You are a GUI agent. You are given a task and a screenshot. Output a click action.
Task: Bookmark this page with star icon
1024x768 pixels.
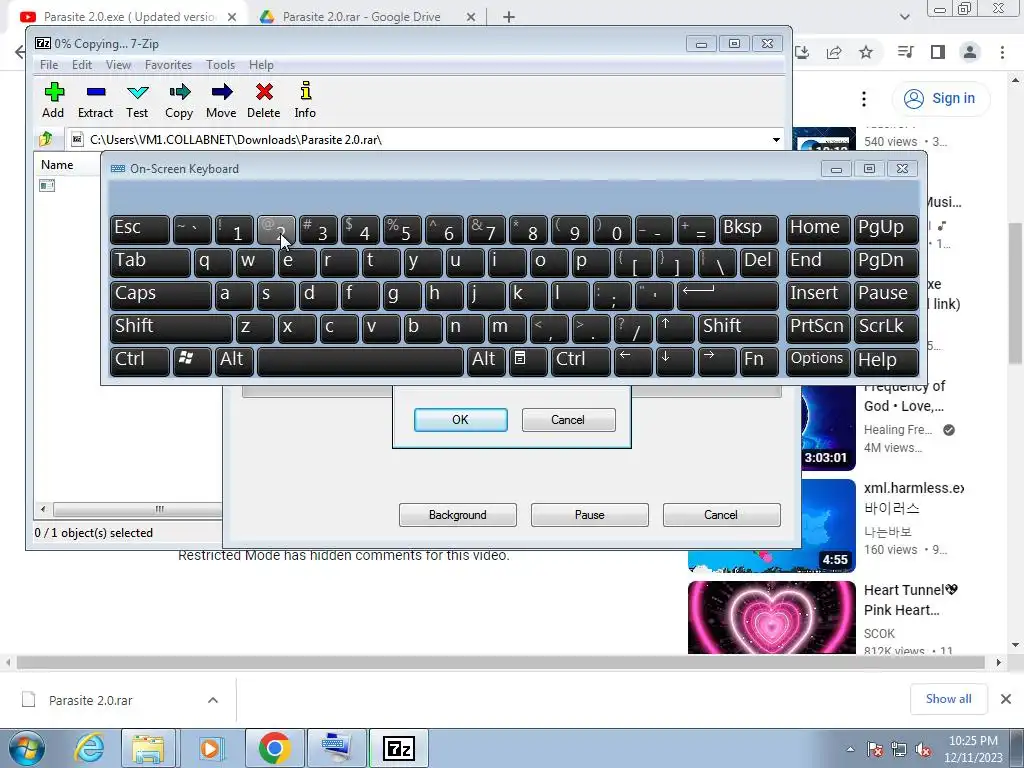[x=866, y=52]
